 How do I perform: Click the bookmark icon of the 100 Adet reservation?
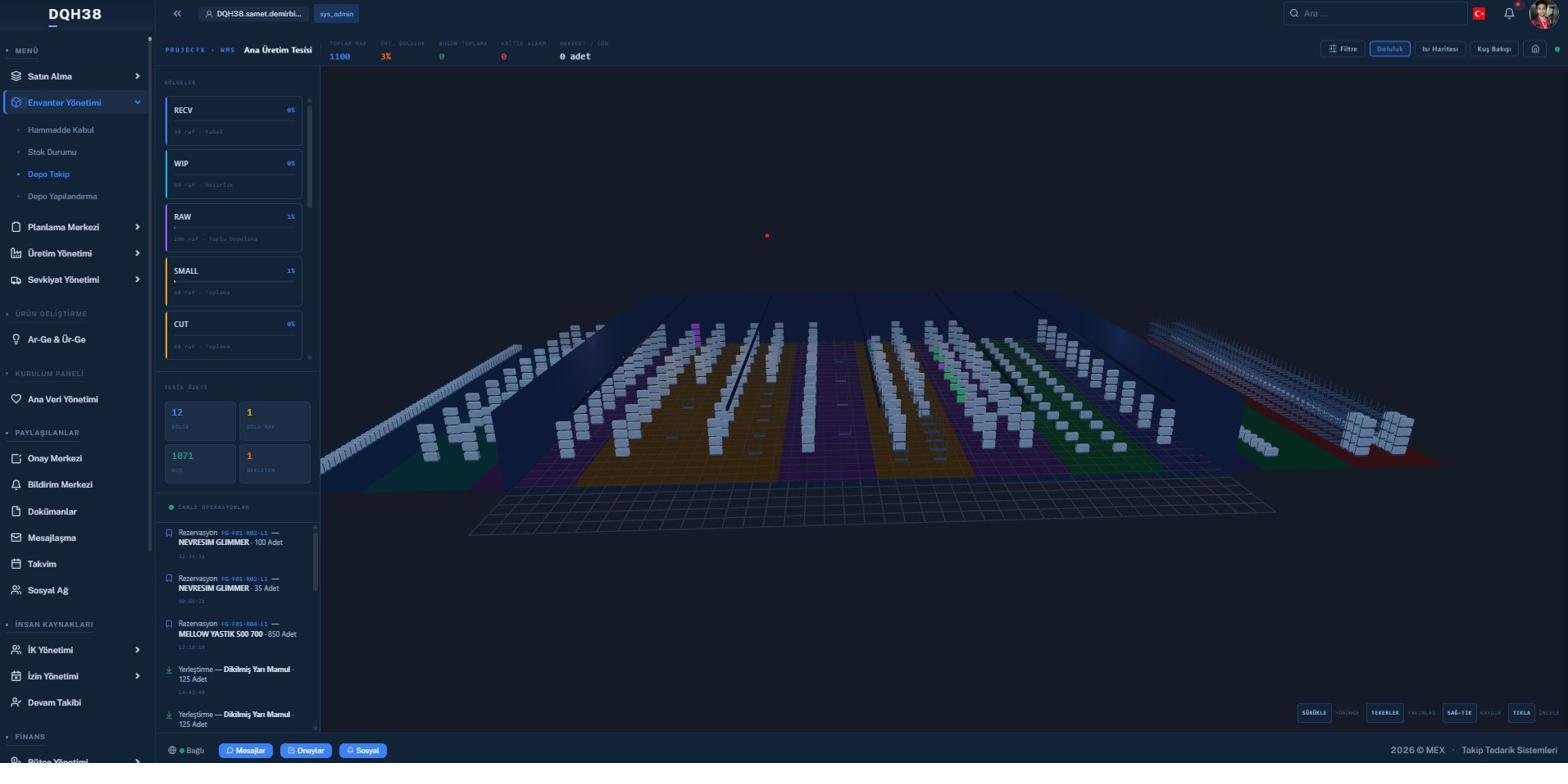point(169,533)
